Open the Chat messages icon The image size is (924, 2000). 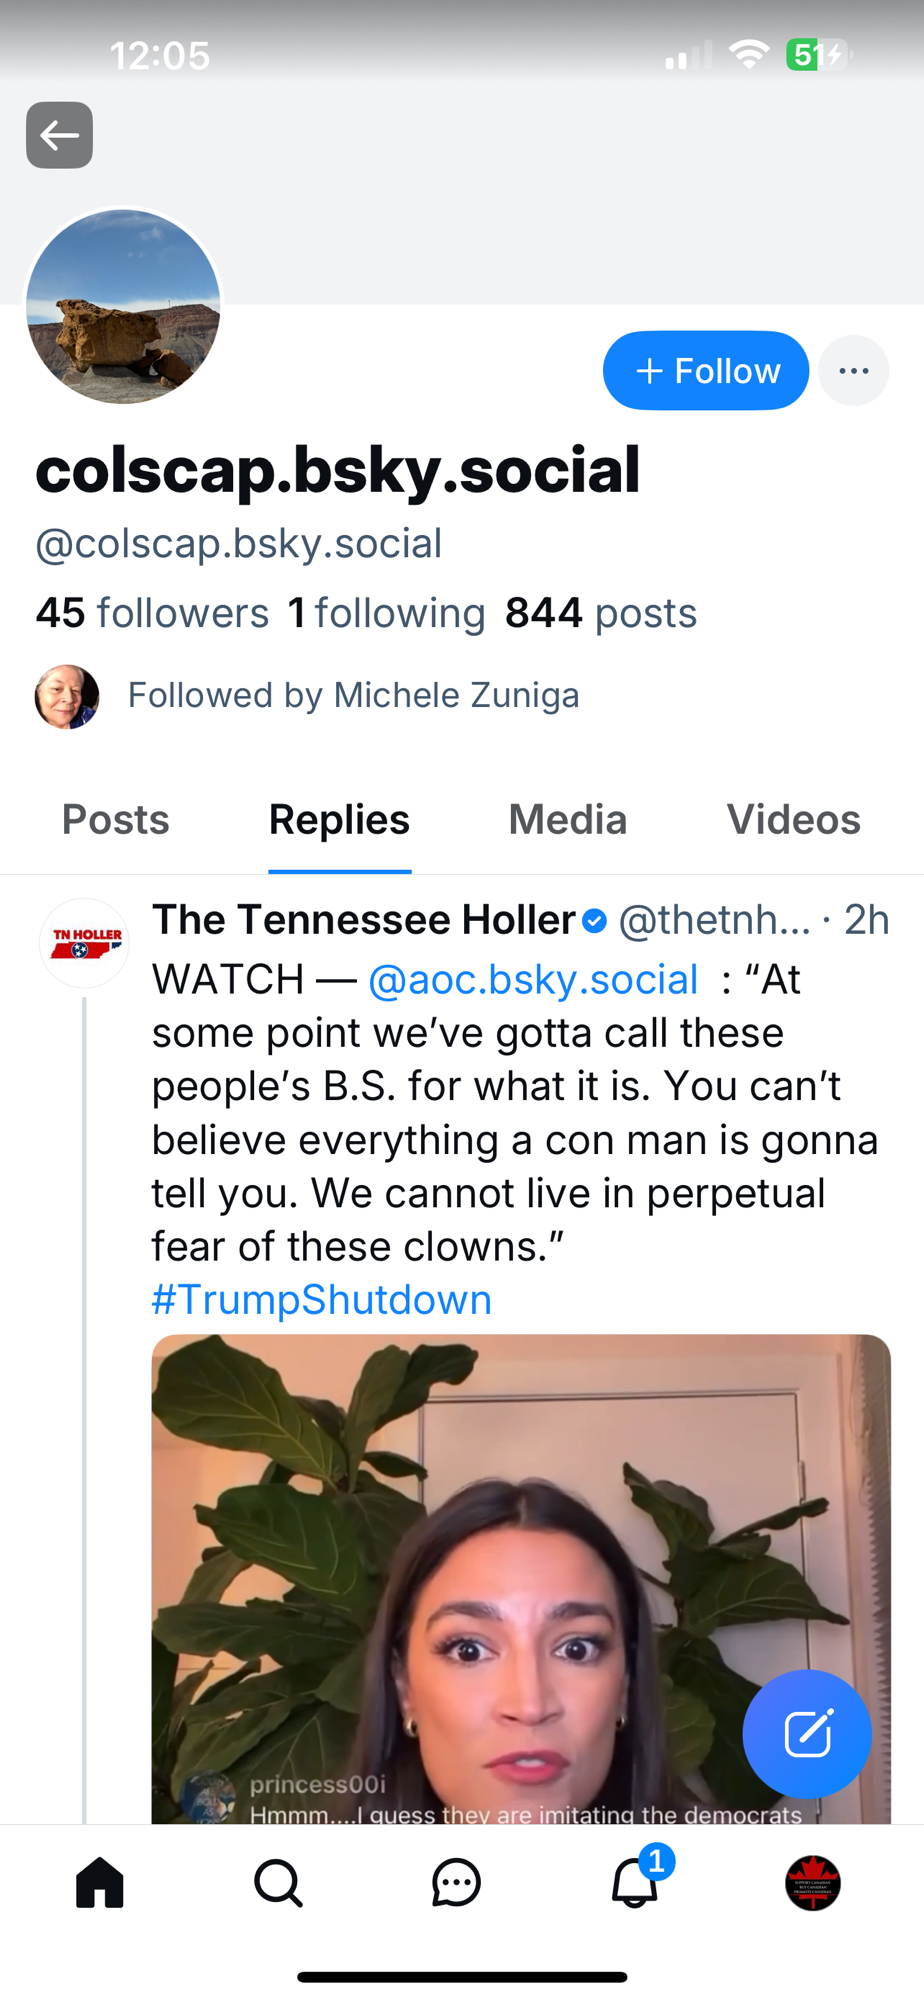(x=456, y=1883)
